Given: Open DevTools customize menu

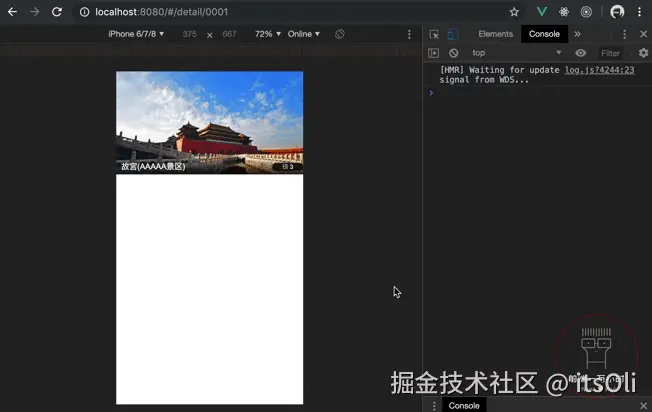Looking at the screenshot, I should [624, 34].
